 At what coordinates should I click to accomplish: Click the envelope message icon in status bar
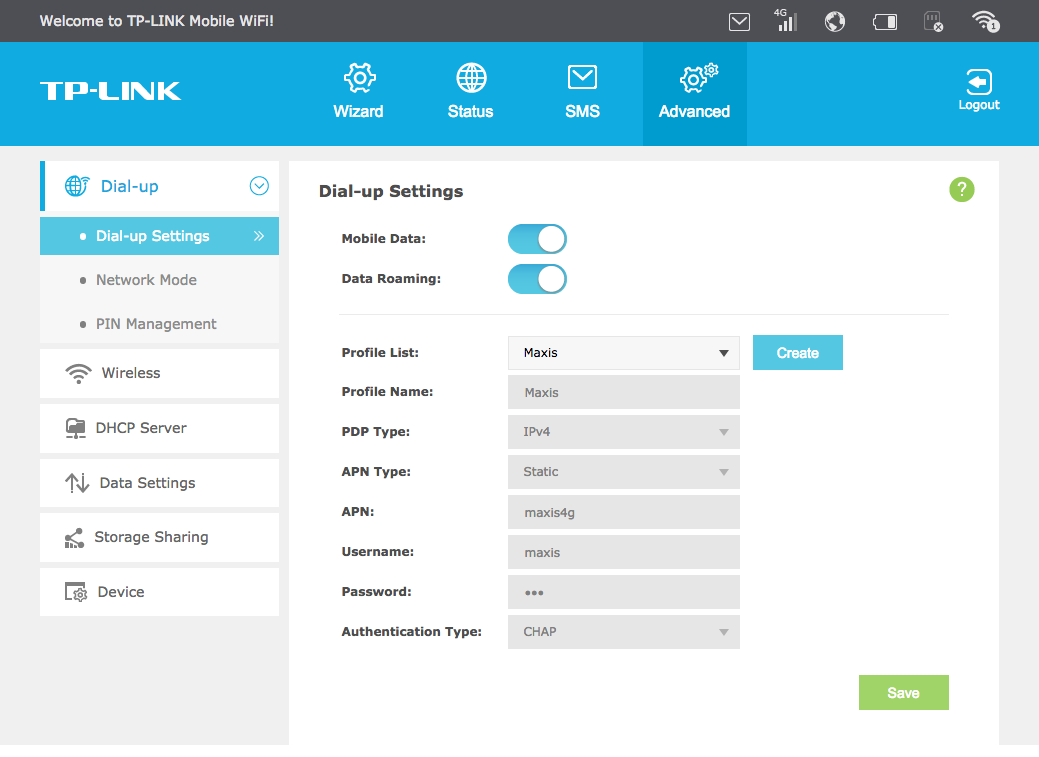tap(739, 21)
